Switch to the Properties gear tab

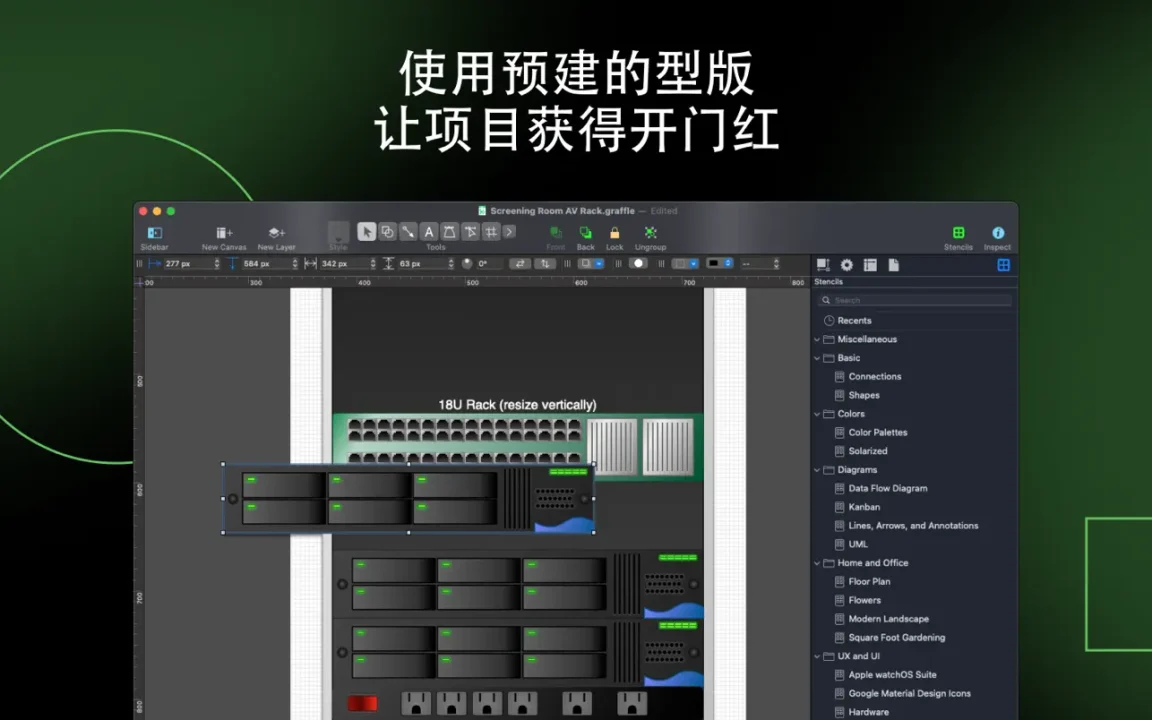coord(846,265)
